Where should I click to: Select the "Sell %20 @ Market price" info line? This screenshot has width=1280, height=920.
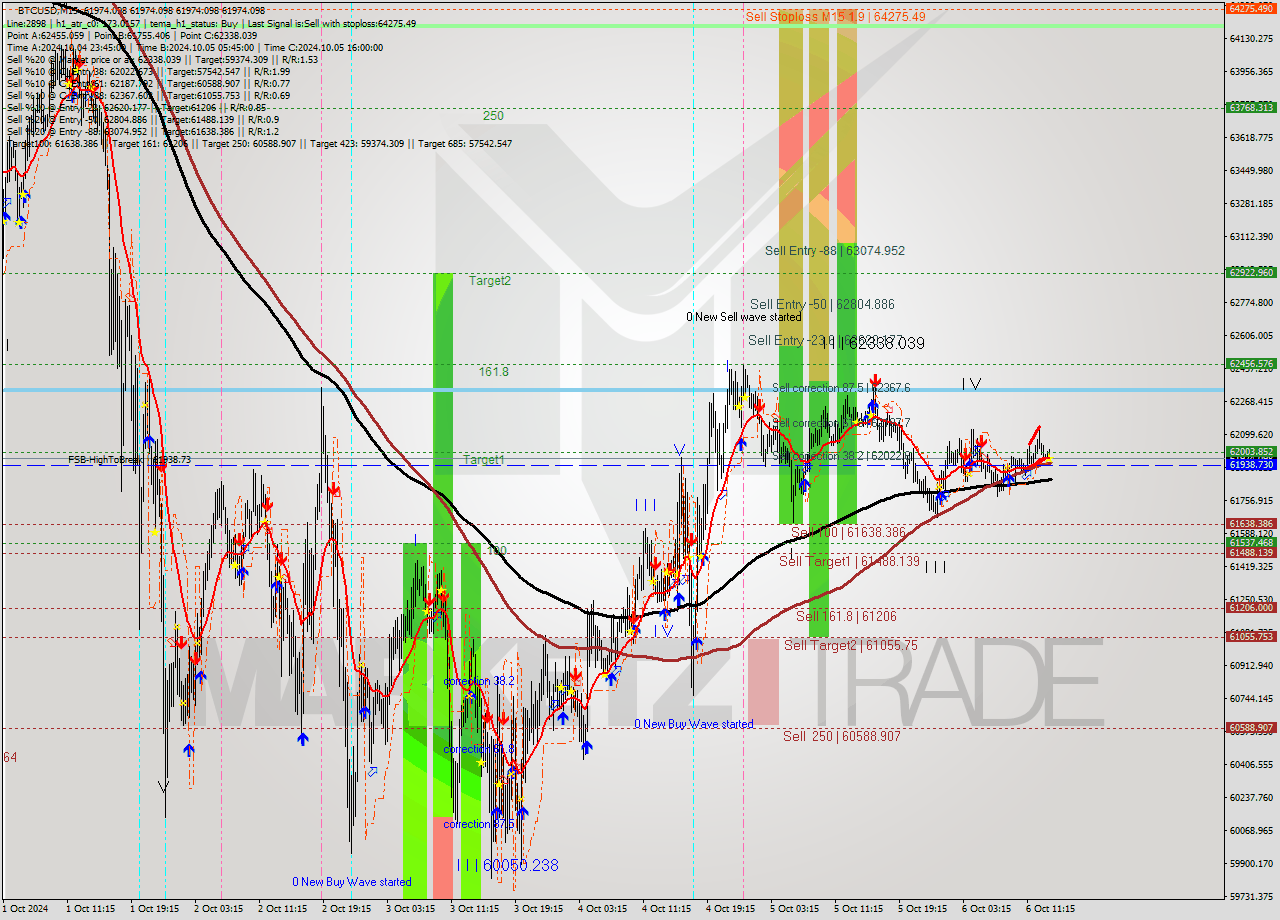pyautogui.click(x=162, y=59)
